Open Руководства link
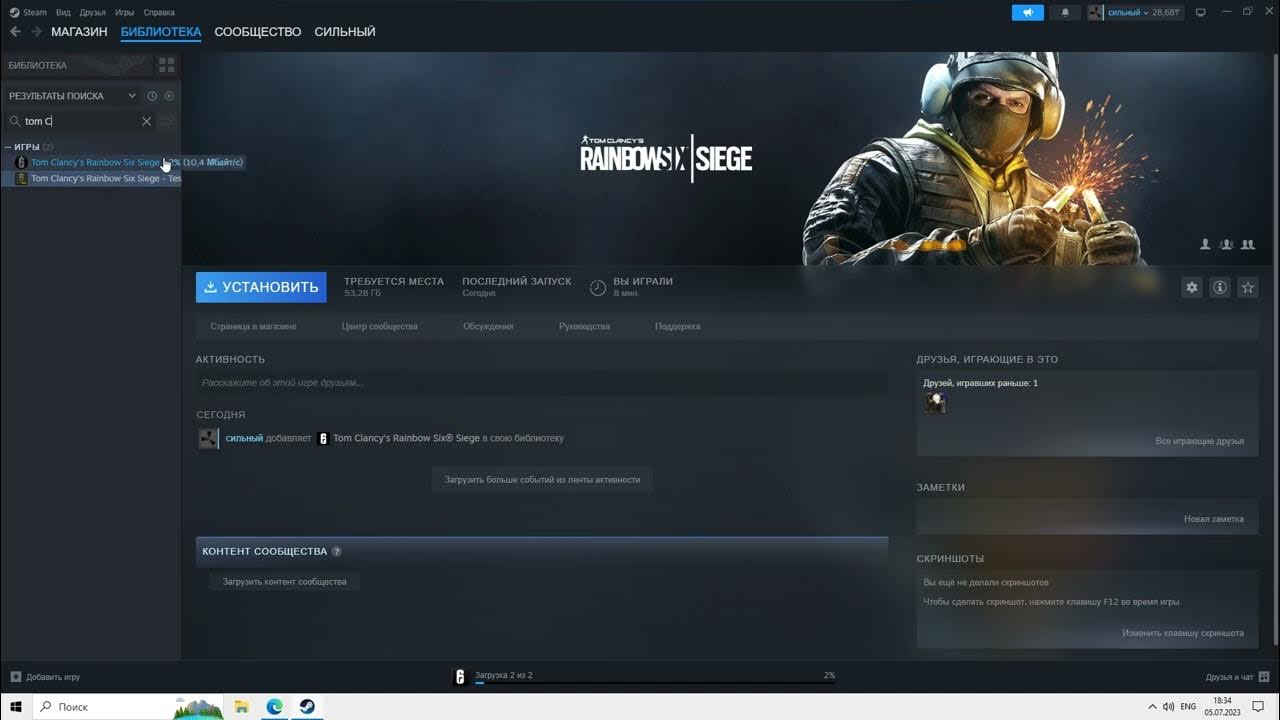Screen dimensions: 1280x720 pyautogui.click(x=584, y=326)
